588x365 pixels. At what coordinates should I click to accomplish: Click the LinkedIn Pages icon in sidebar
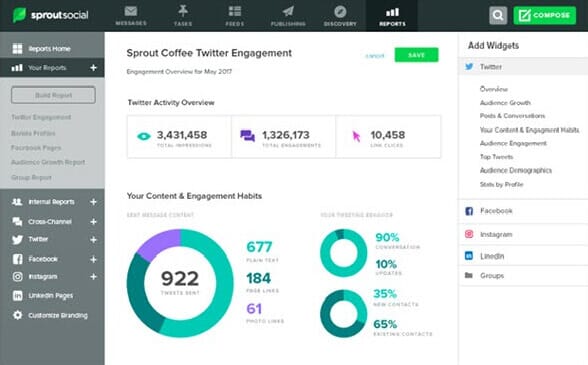point(17,296)
